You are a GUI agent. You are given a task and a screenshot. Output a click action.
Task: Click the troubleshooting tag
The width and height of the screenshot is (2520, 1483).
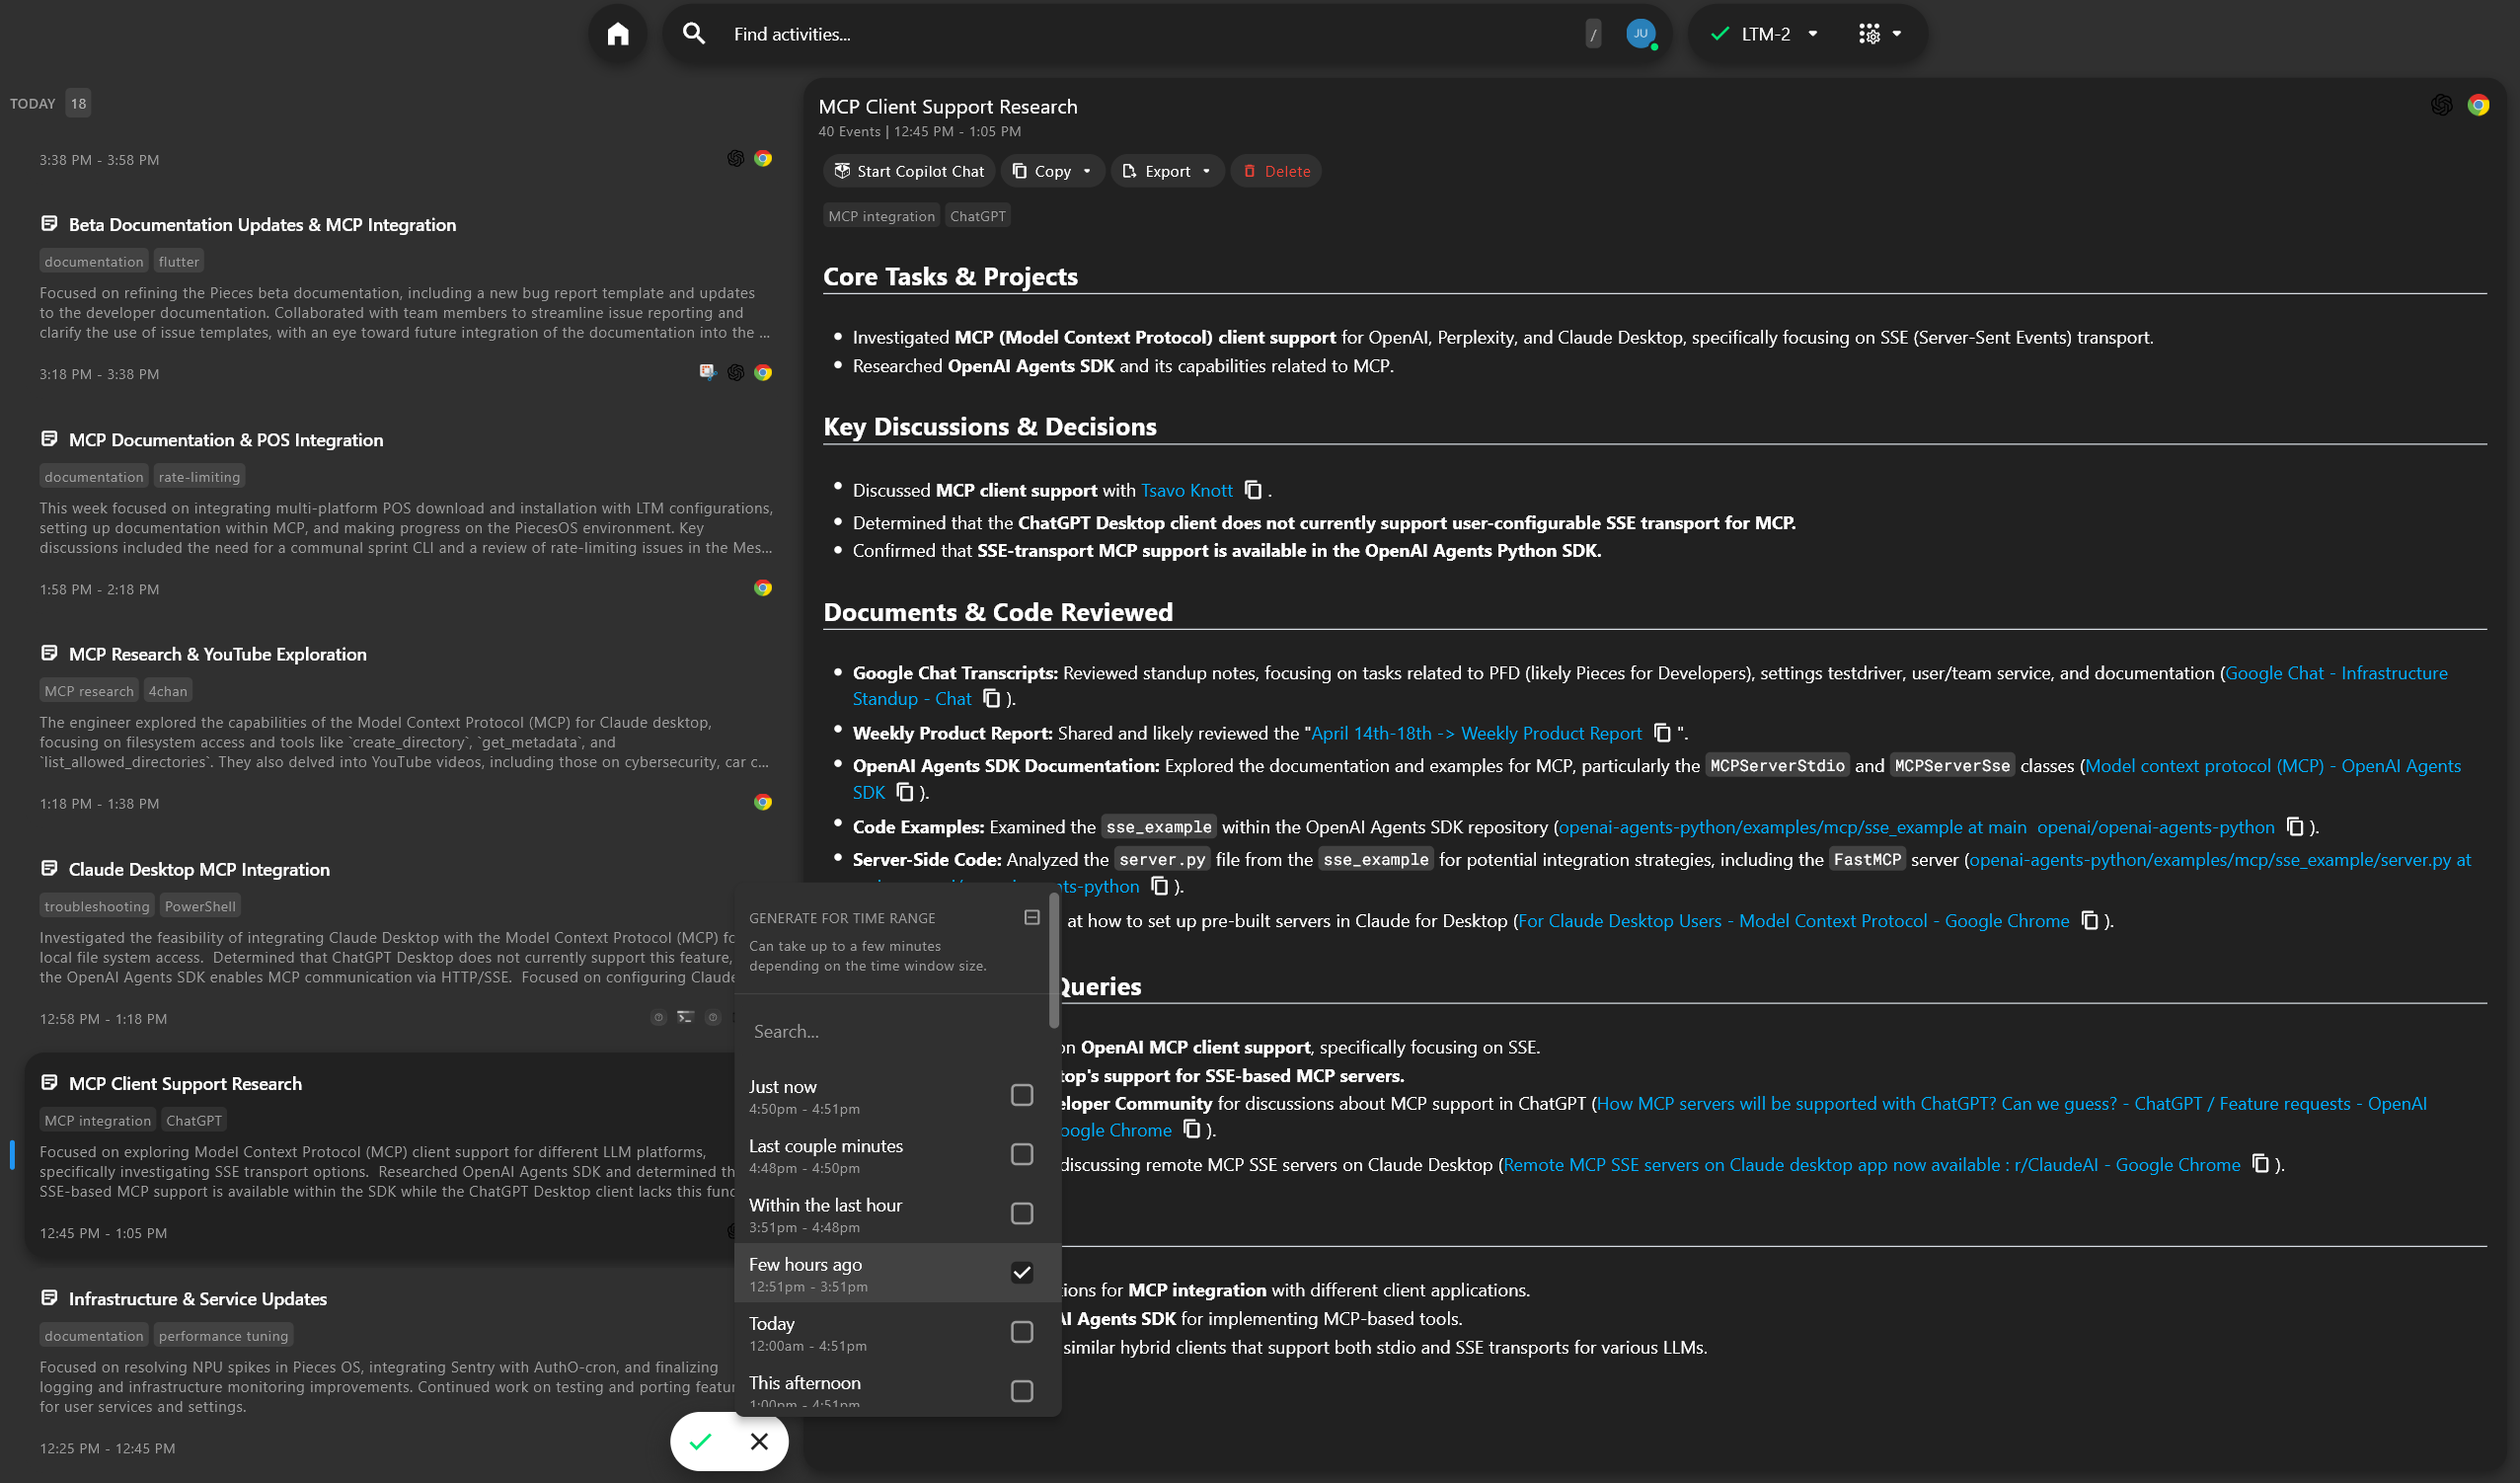(x=97, y=905)
